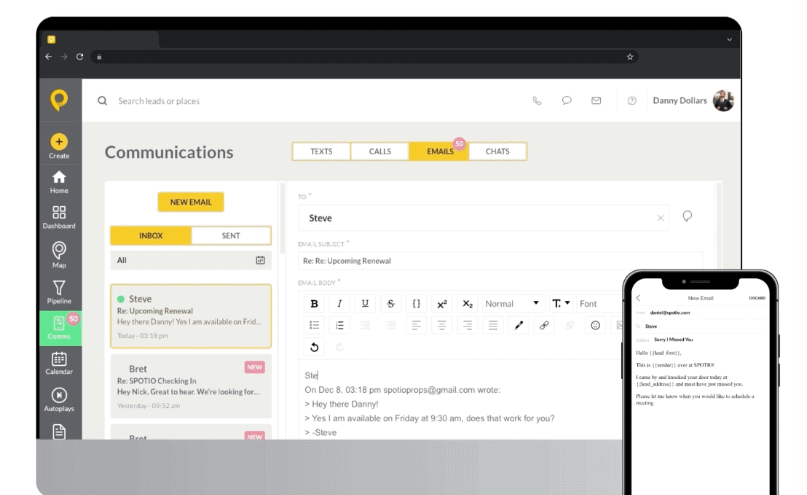Image resolution: width=807 pixels, height=495 pixels.
Task: Switch to the TEXTS tab
Action: pyautogui.click(x=321, y=151)
